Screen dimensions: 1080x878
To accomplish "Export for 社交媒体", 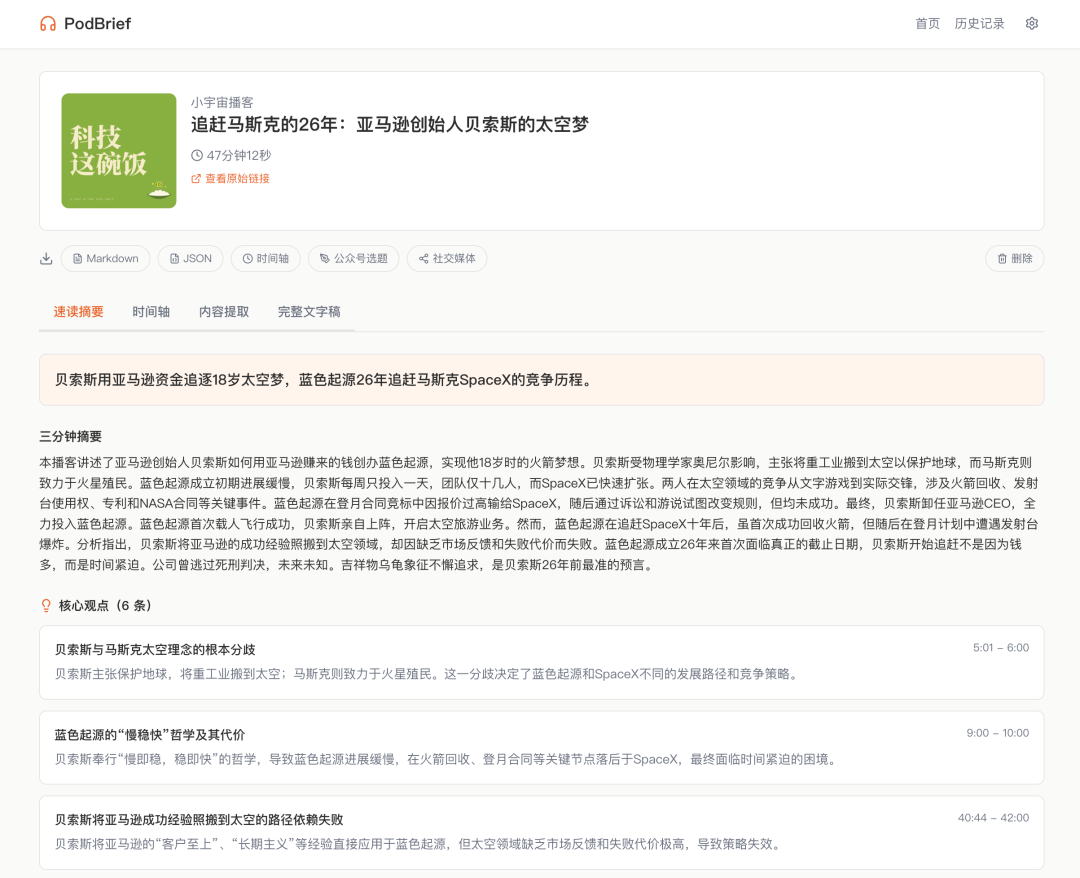I will click(447, 258).
